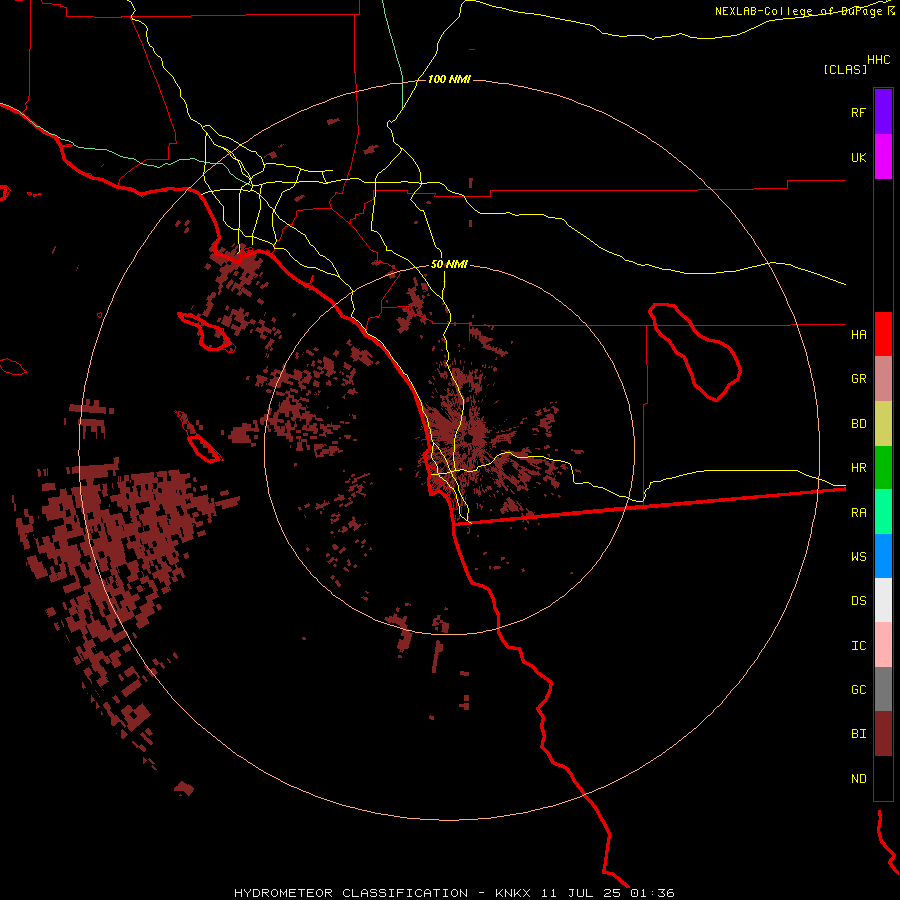900x900 pixels.
Task: Click the 'ND' legend label
Action: (x=858, y=778)
